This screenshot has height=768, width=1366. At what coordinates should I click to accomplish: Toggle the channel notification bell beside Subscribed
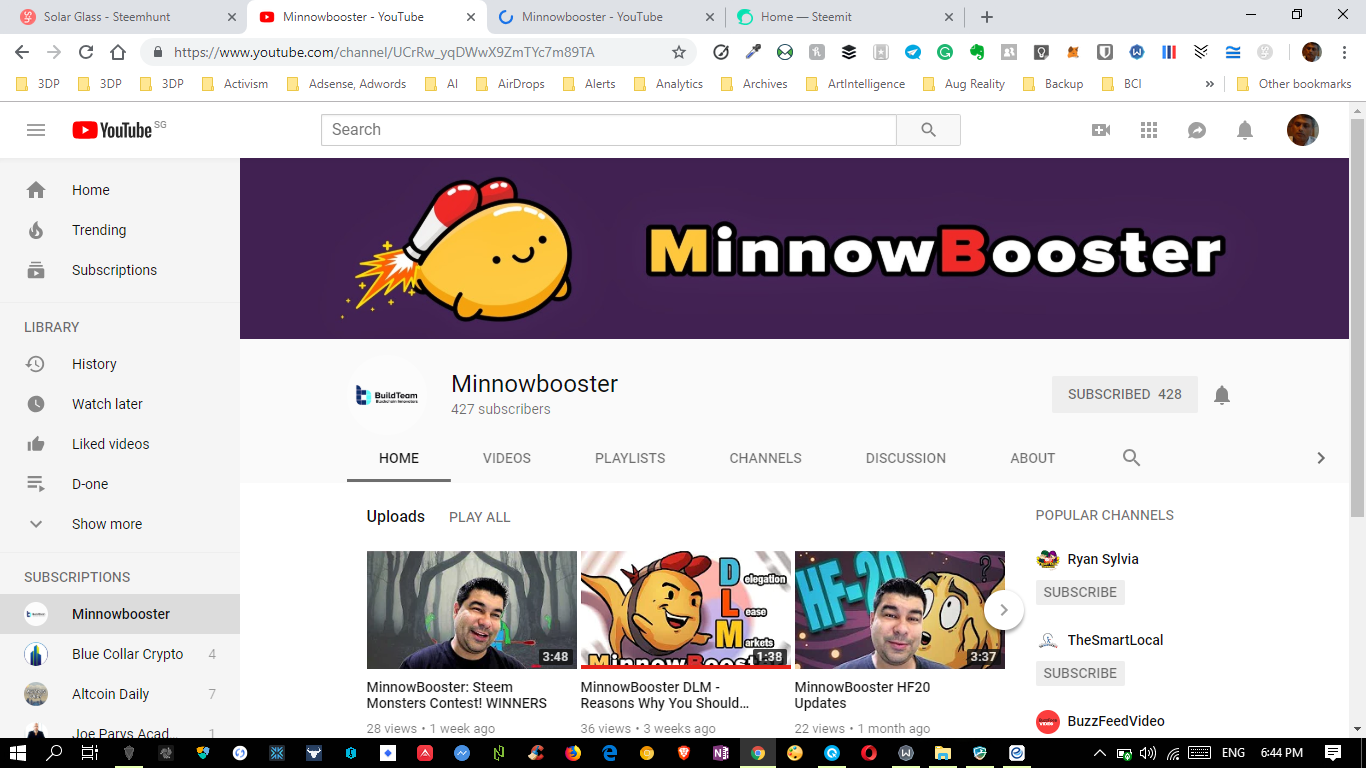1222,395
